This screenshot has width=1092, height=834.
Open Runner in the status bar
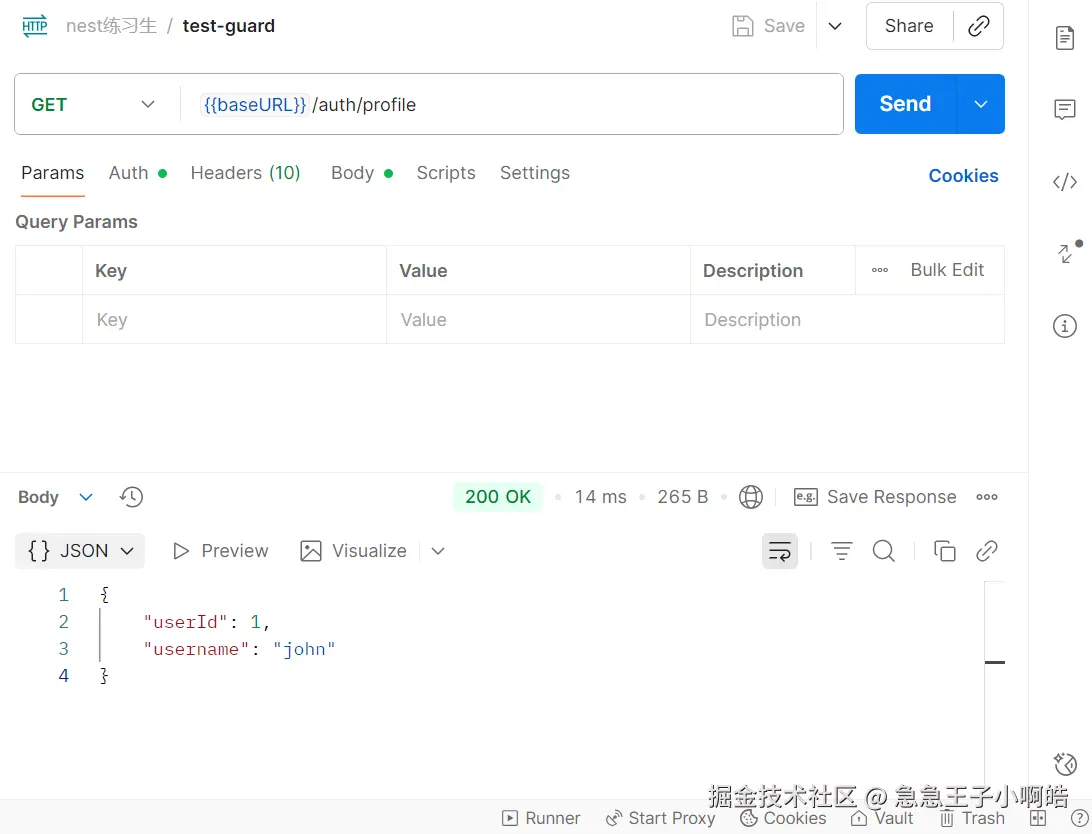(541, 818)
